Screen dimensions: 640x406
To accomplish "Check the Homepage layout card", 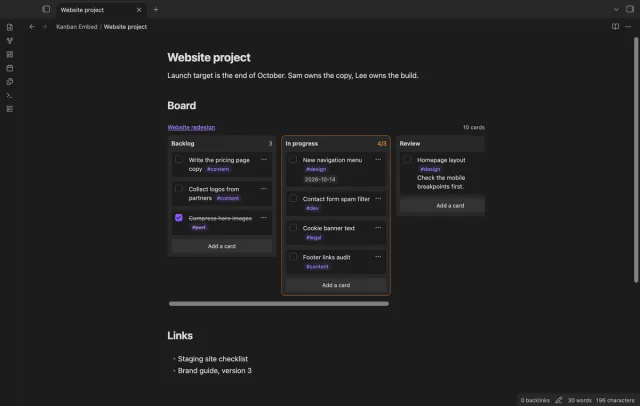I will coord(407,160).
